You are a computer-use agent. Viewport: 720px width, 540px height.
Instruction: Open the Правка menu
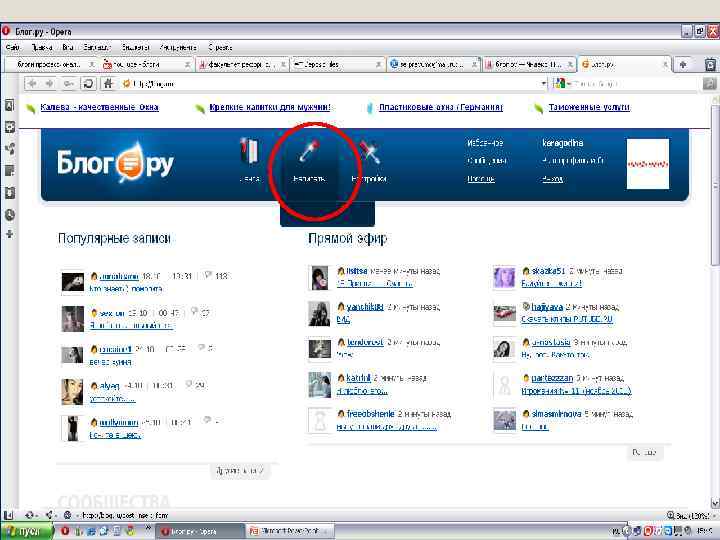[x=42, y=47]
